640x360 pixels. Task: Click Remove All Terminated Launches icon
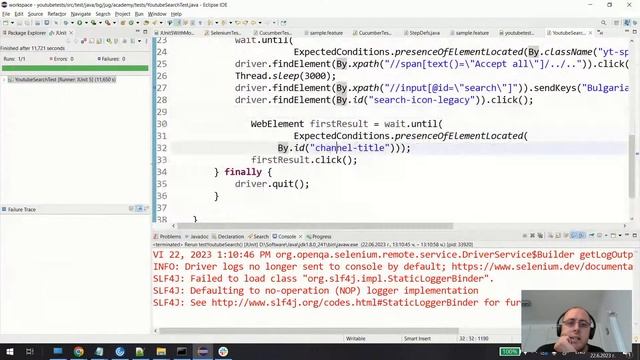540,236
